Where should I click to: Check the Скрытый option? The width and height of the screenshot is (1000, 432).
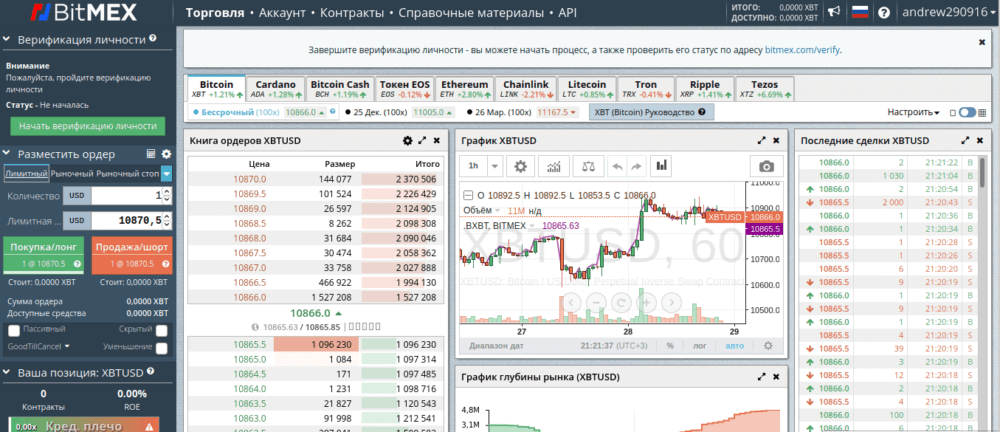click(x=161, y=329)
